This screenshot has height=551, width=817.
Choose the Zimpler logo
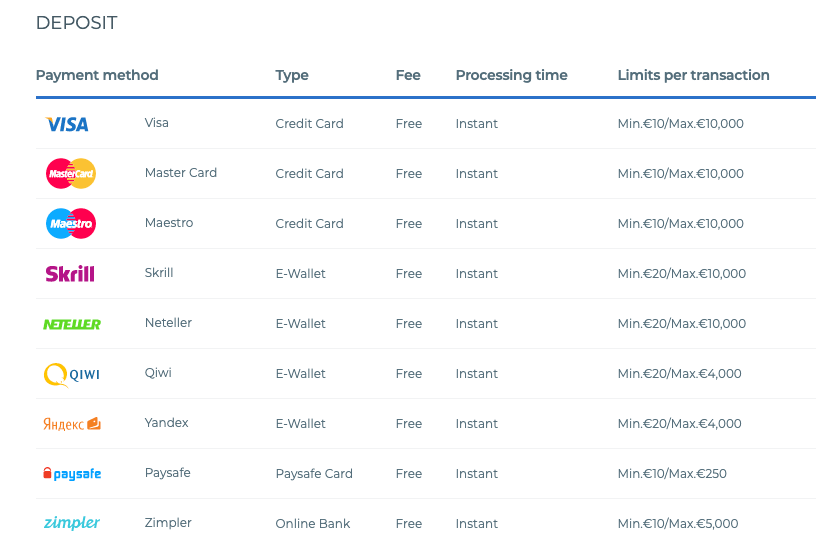[x=72, y=523]
